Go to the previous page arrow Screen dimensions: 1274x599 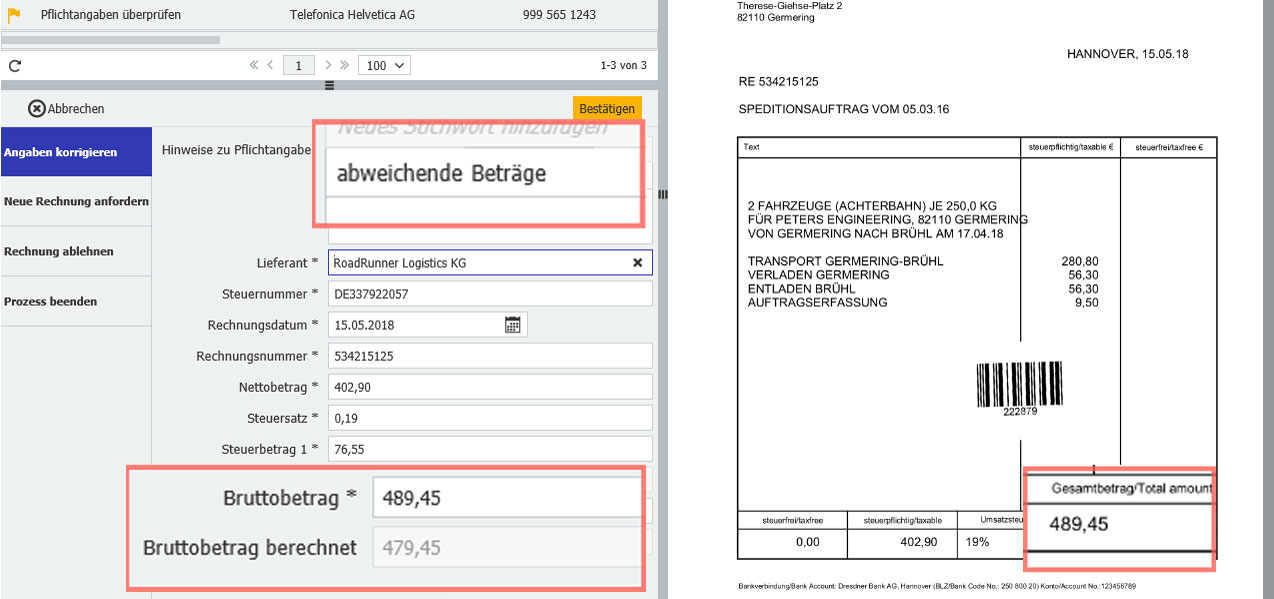[270, 65]
